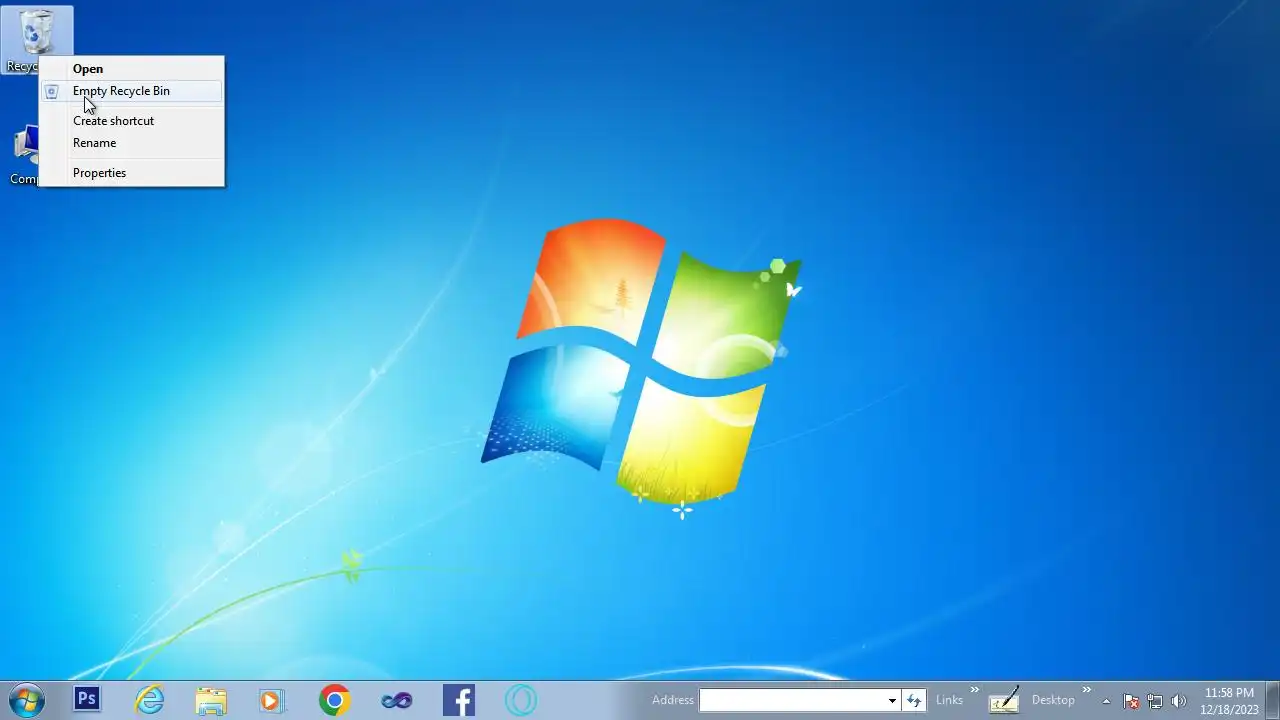
Task: Click the Links toolbar label
Action: point(949,700)
